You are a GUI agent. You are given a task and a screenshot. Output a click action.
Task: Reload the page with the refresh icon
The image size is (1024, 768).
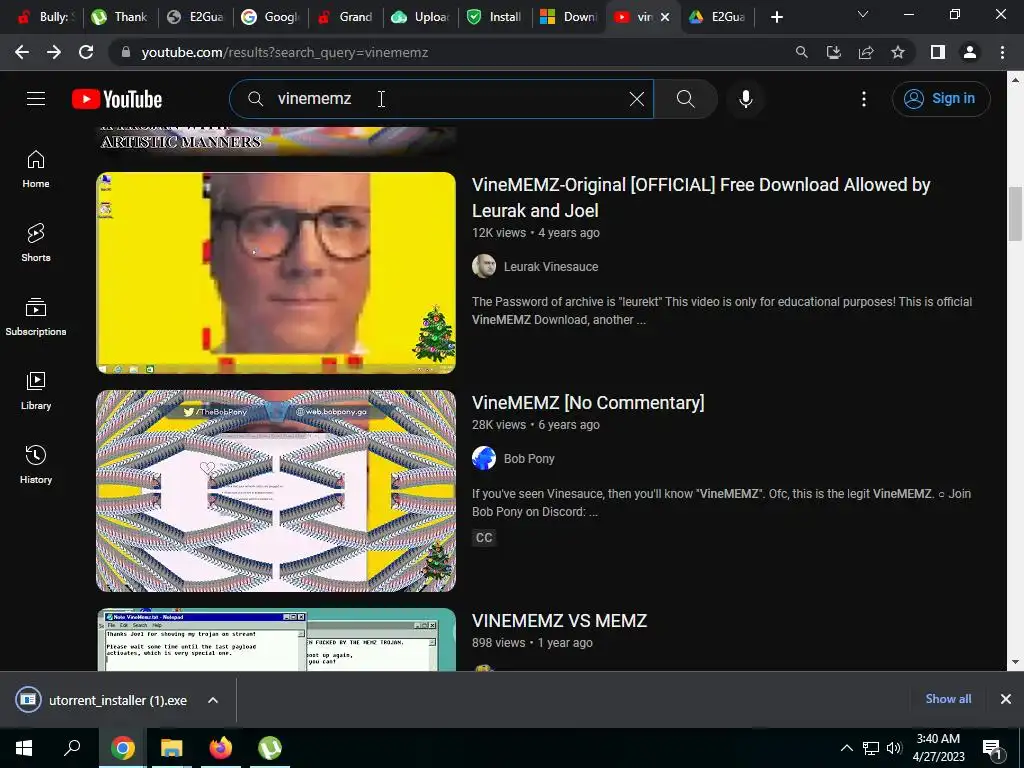86,52
